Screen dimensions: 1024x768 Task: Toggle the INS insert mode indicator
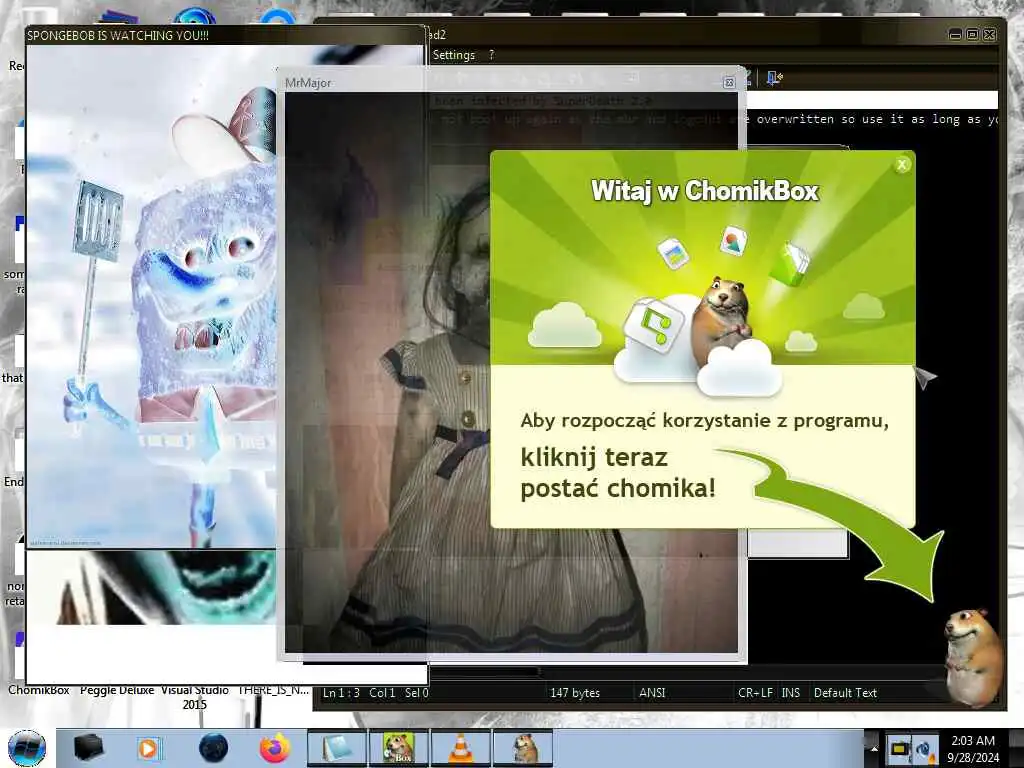791,693
